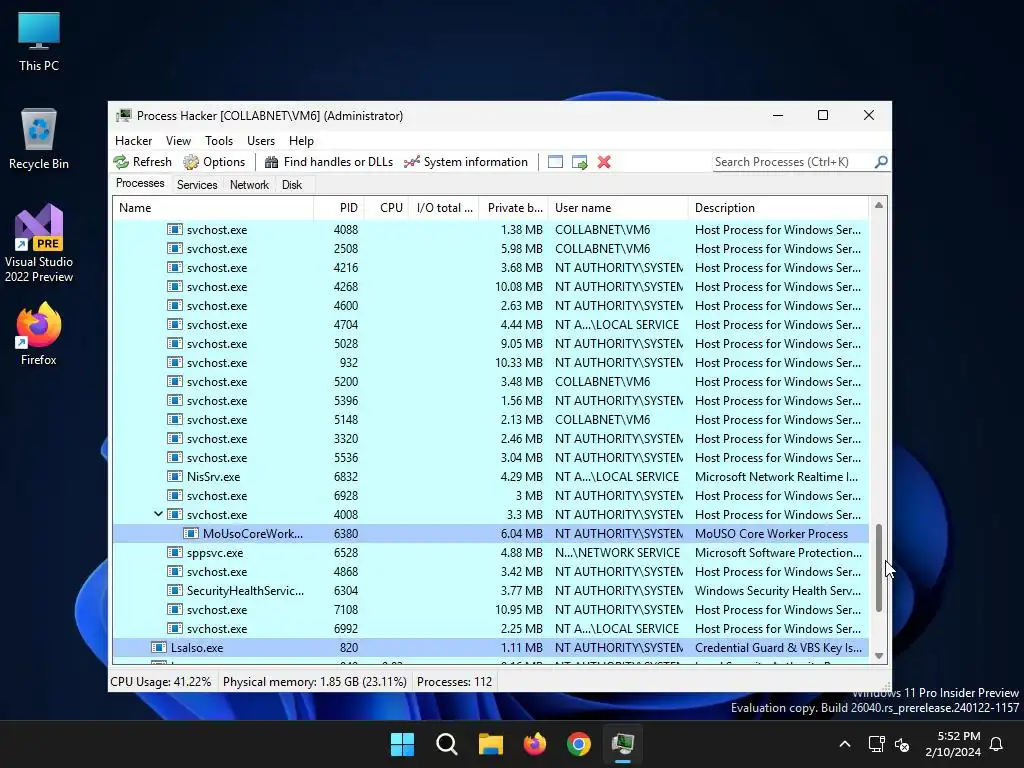The image size is (1024, 768).
Task: Click the find window toolbar icon
Action: pyautogui.click(x=555, y=162)
